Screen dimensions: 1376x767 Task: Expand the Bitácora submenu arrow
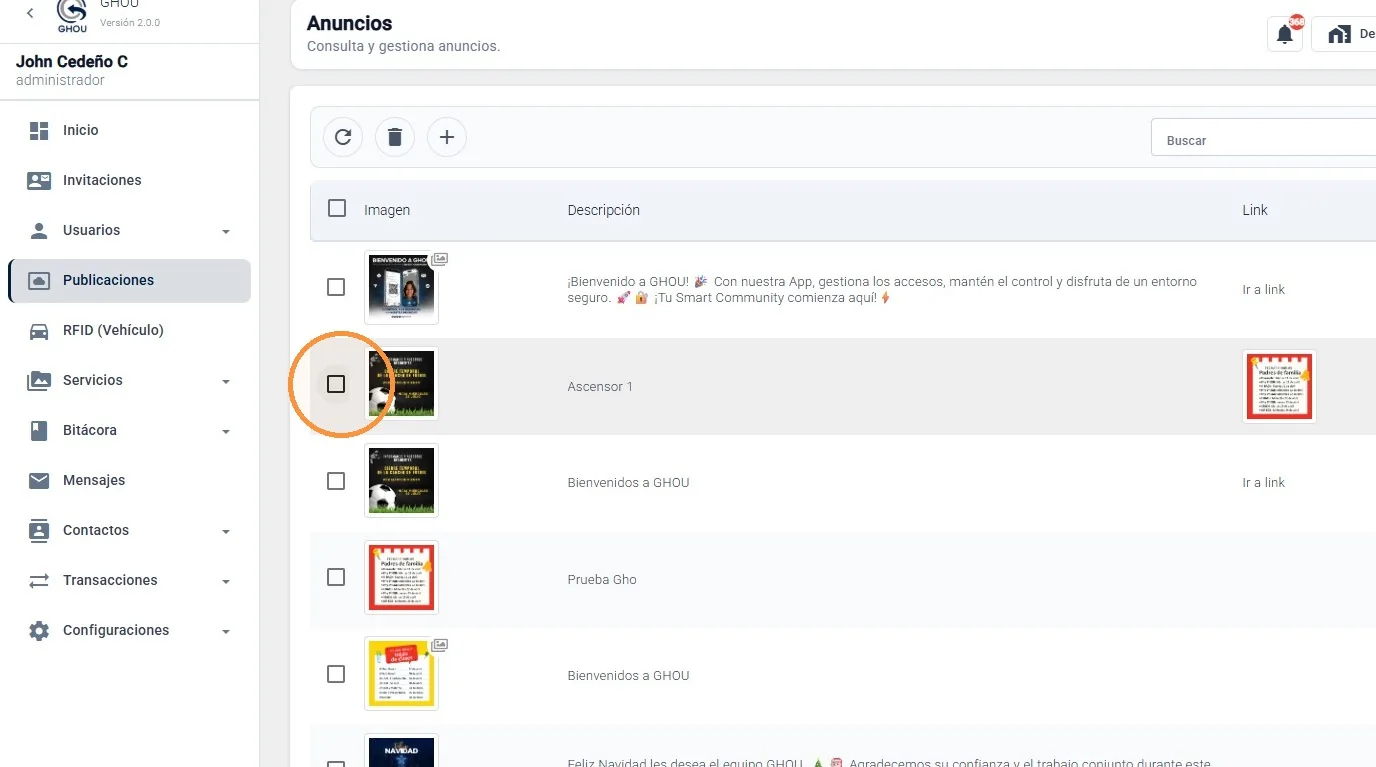(226, 431)
